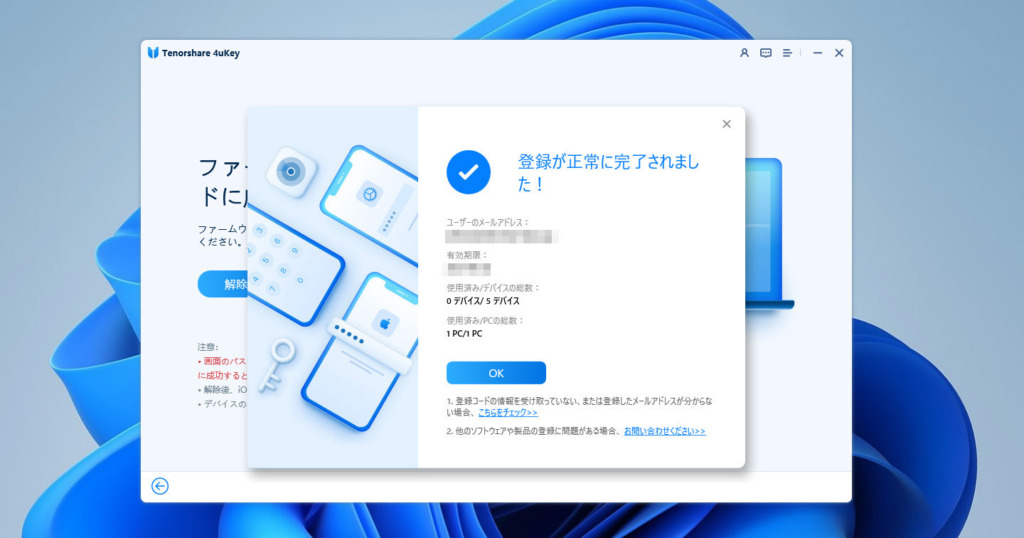Click the blurred user email address field

501,237
